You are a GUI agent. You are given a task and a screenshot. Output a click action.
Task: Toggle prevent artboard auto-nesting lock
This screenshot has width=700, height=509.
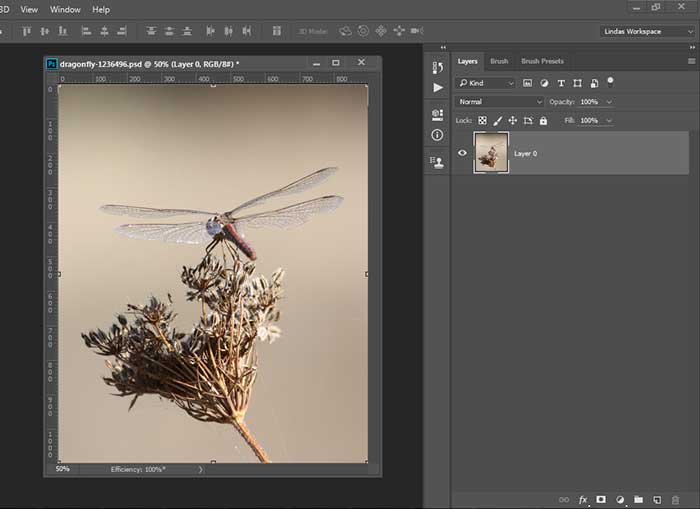pyautogui.click(x=528, y=121)
